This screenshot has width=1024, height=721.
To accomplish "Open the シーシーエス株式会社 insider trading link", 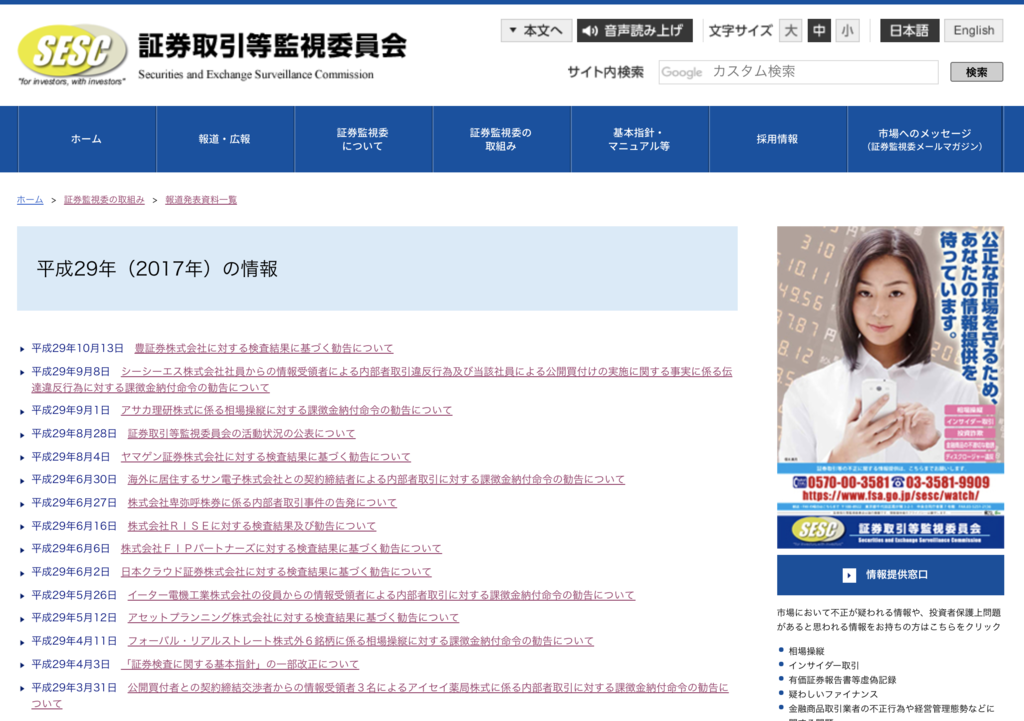I will point(382,379).
